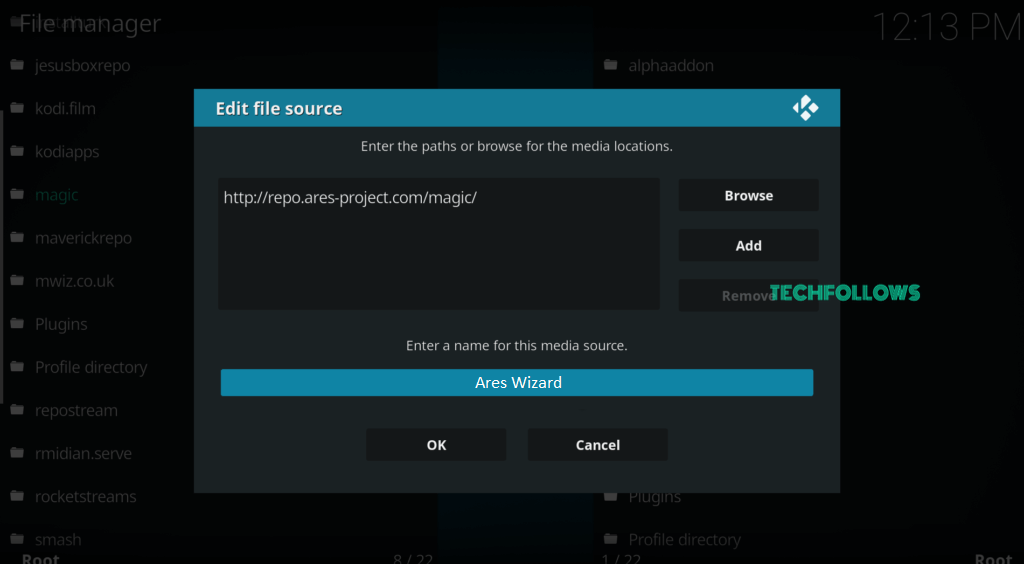1024x564 pixels.
Task: Click folder icon beside kodi.film
Action: 18,108
